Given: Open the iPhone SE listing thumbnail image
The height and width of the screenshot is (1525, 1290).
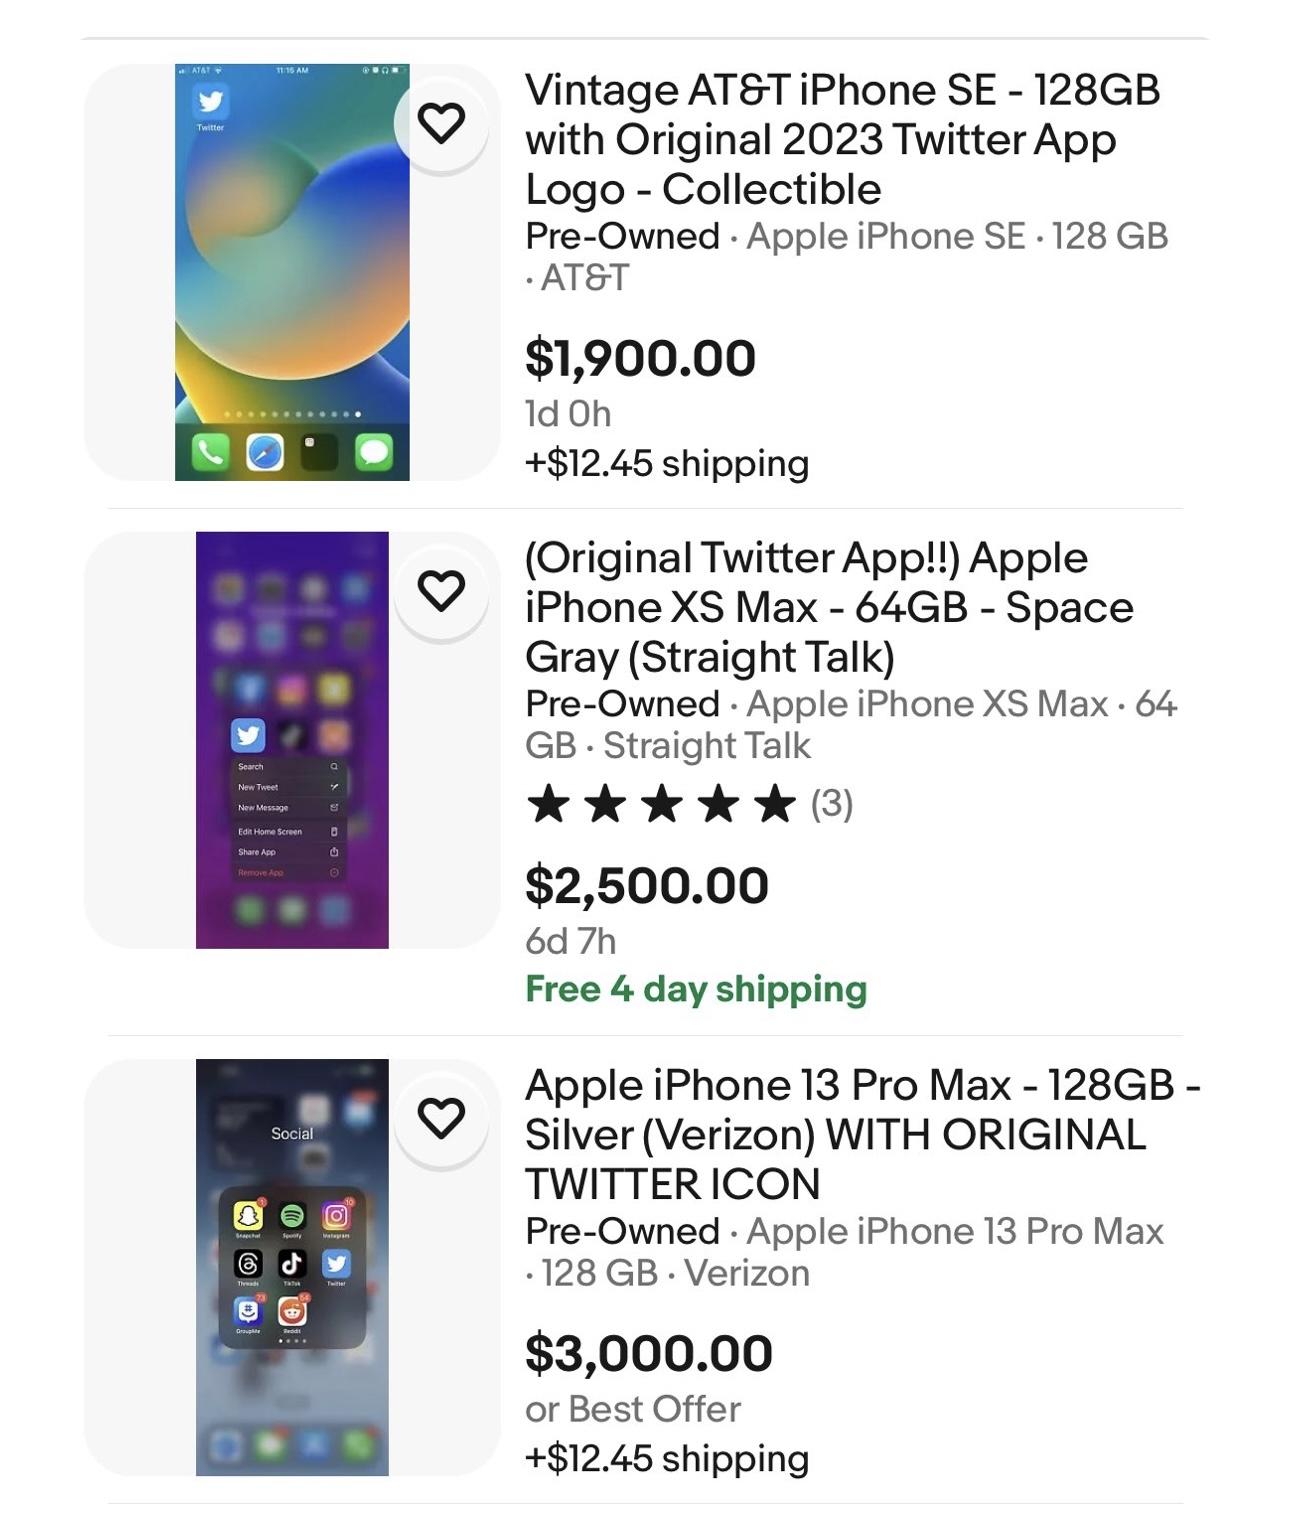Looking at the screenshot, I should pos(292,272).
